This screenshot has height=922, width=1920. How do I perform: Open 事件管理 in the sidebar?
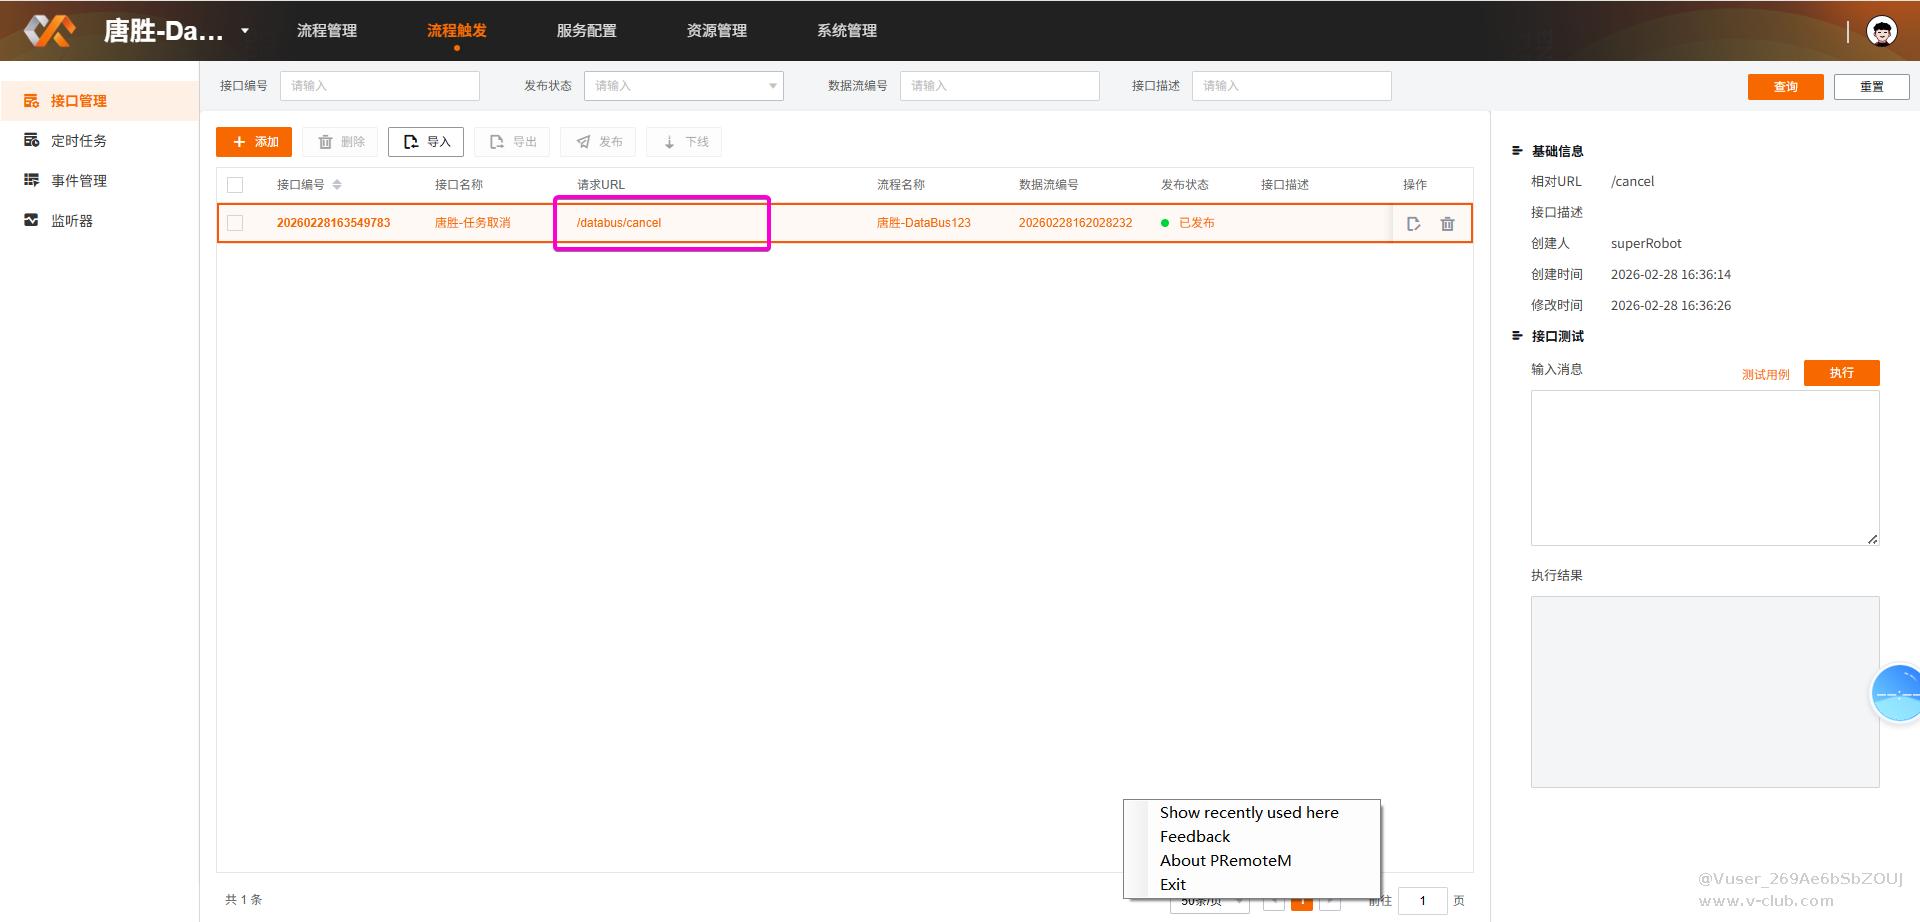point(78,181)
